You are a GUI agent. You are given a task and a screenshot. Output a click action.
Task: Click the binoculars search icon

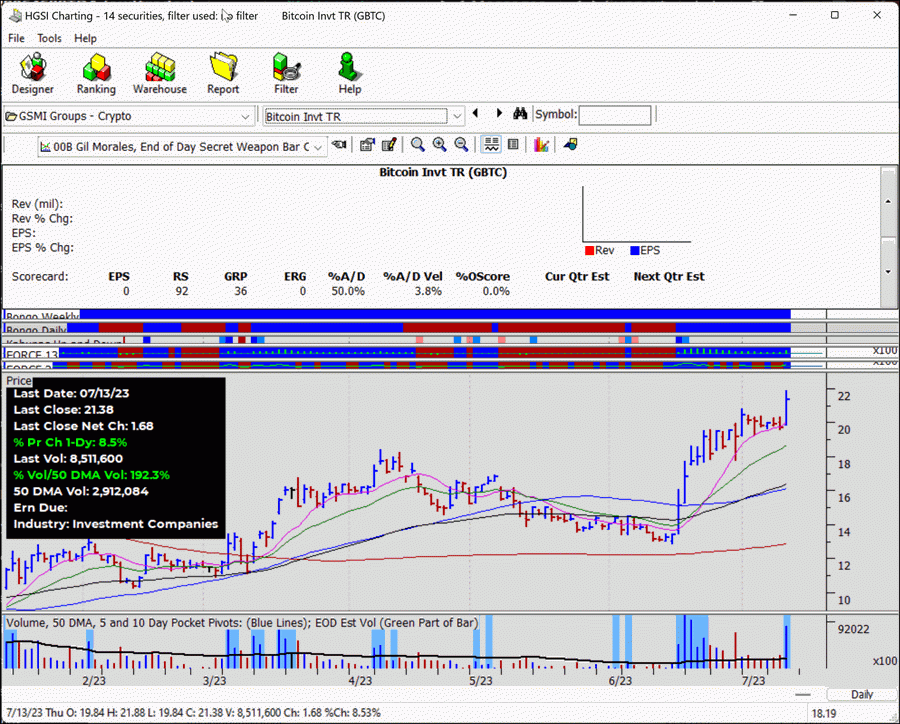520,114
